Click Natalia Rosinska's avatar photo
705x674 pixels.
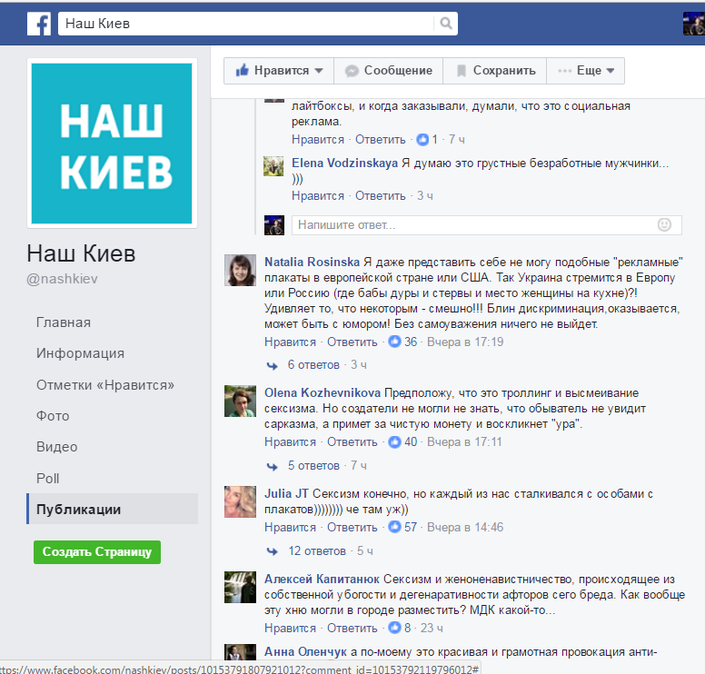click(x=240, y=270)
